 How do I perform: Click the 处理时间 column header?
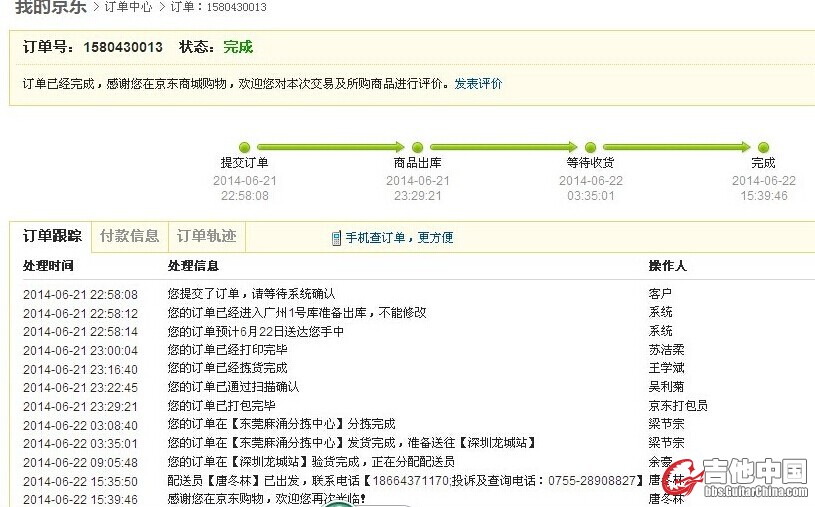click(x=48, y=266)
